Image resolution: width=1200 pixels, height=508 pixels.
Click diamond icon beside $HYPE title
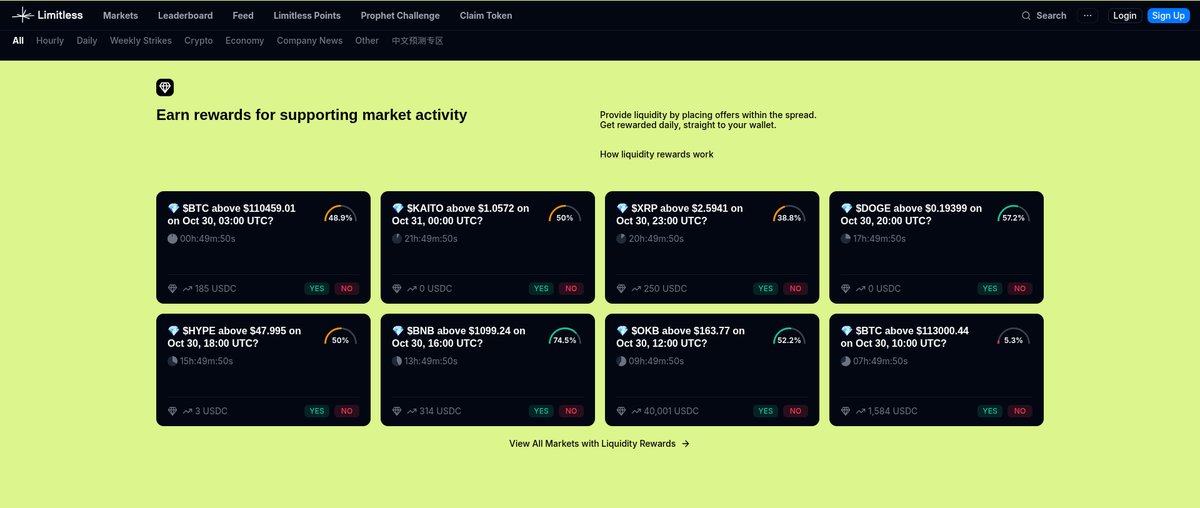(173, 331)
